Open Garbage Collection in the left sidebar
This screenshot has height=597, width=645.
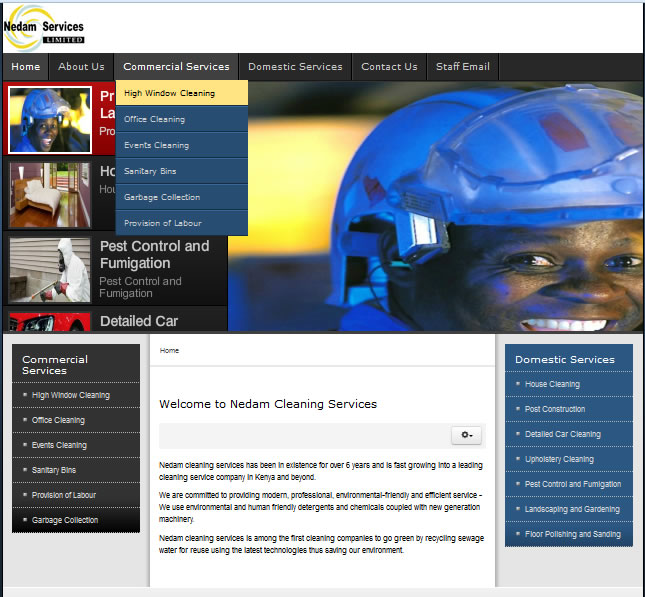tap(65, 520)
